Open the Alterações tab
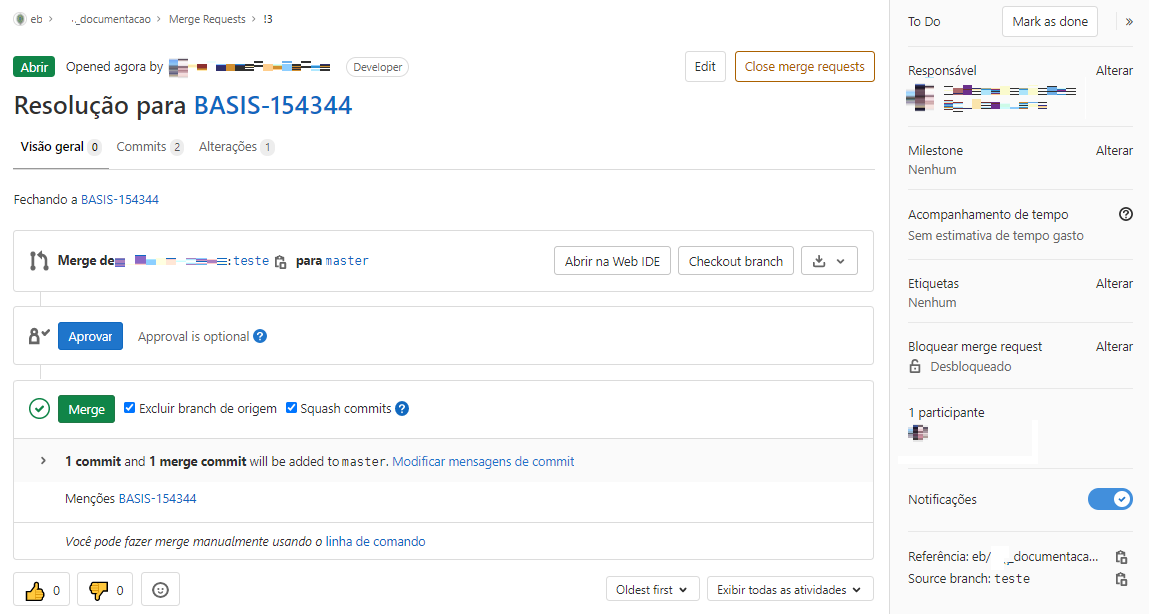1149x614 pixels. (227, 146)
